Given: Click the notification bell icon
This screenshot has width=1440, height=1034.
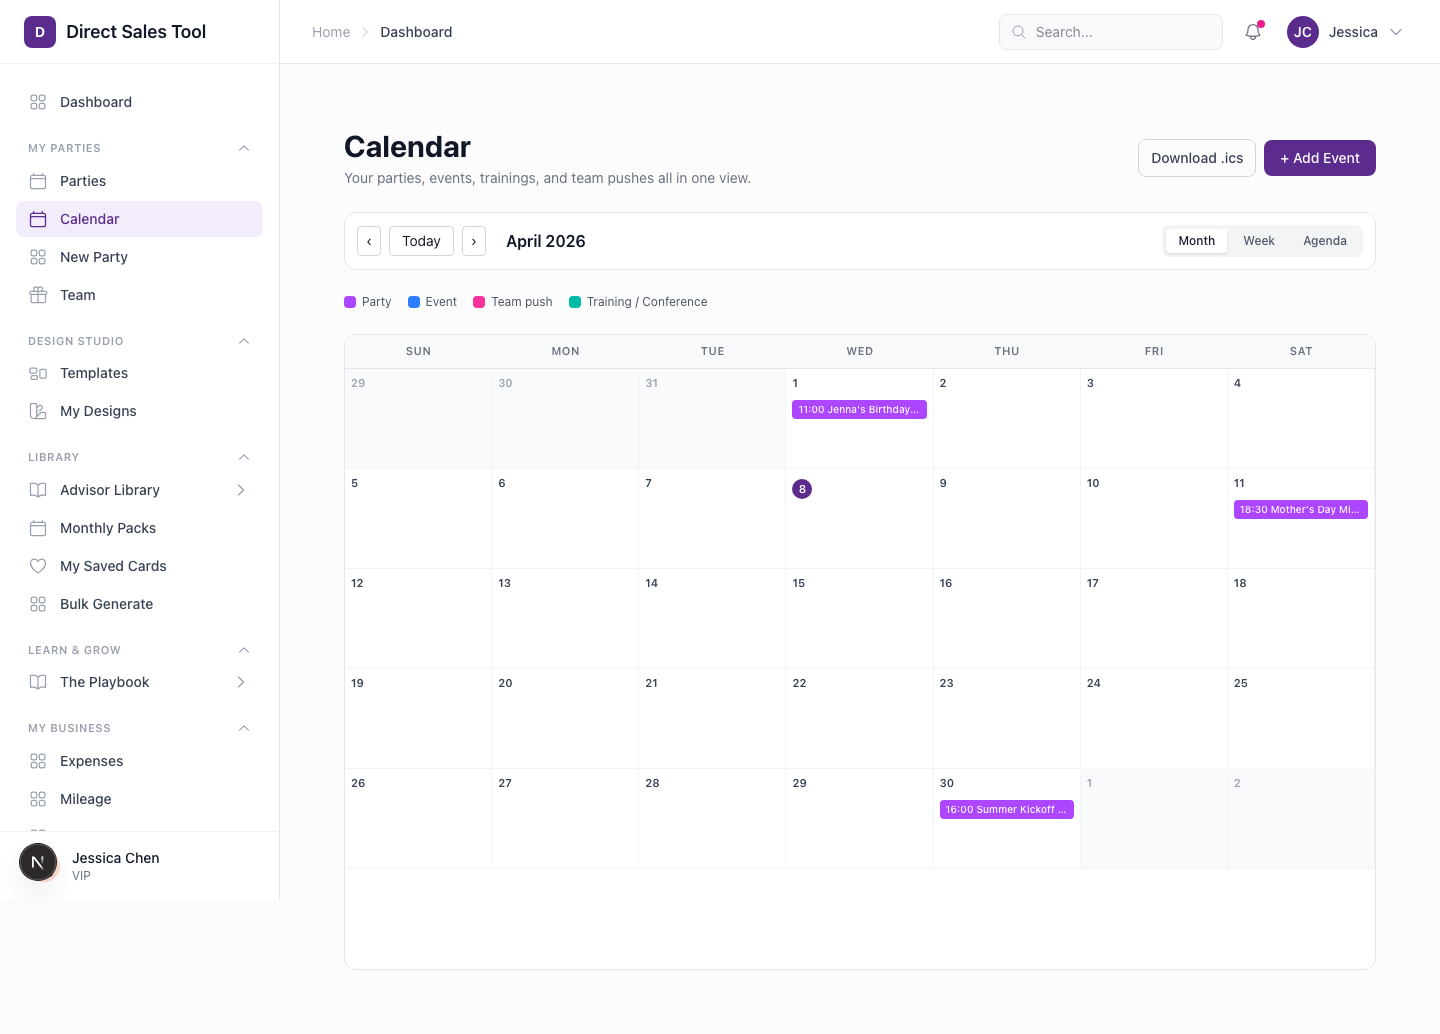Looking at the screenshot, I should click(1252, 31).
